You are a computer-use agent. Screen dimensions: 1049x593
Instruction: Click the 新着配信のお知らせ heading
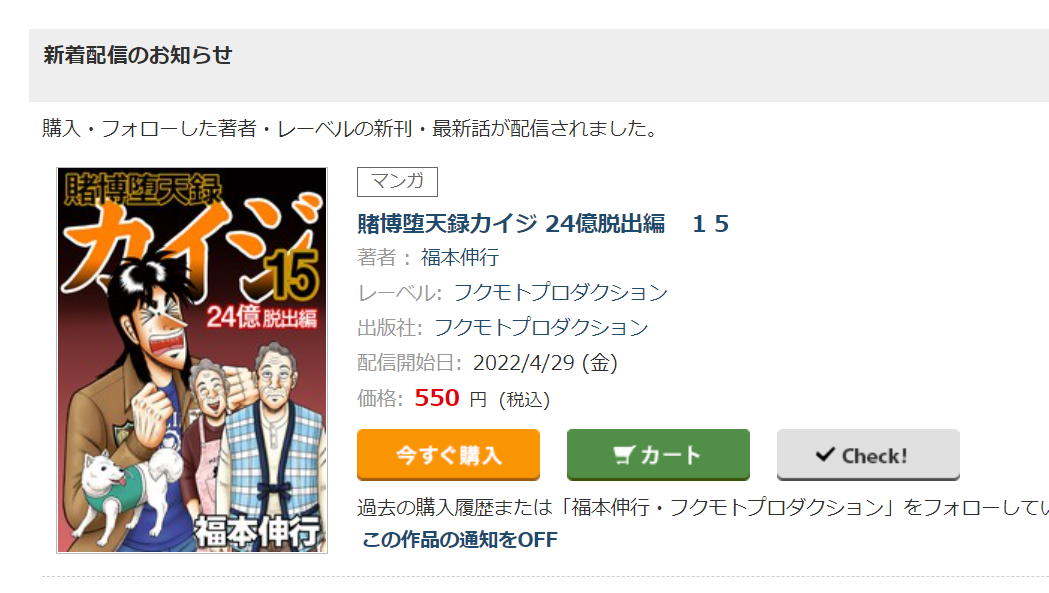click(138, 55)
